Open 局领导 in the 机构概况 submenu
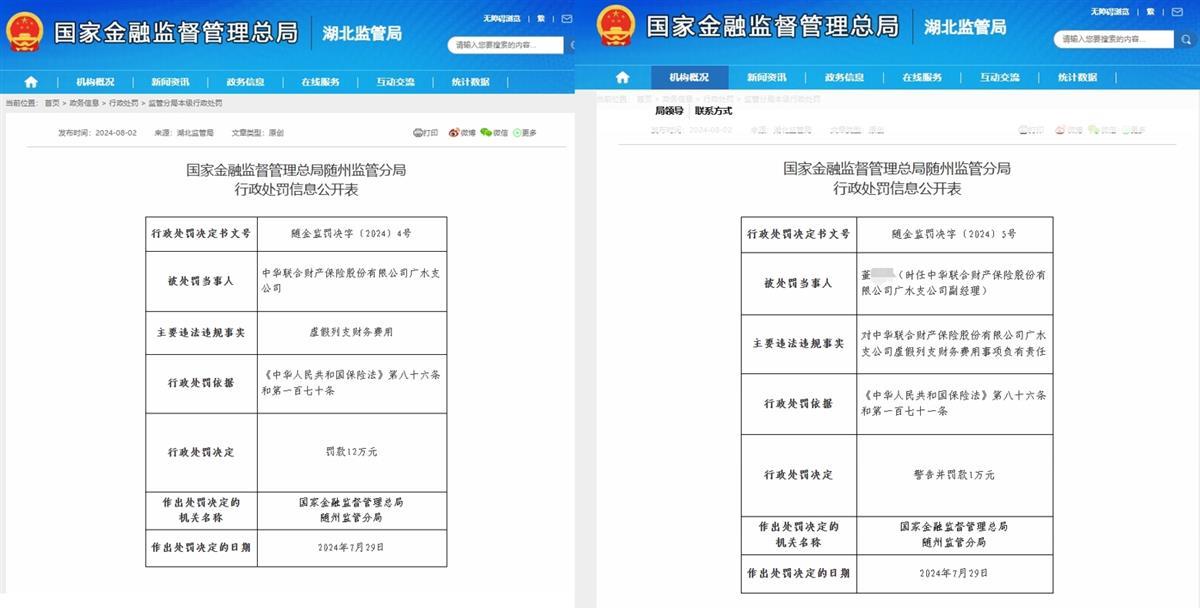The width and height of the screenshot is (1200, 608). (x=669, y=111)
